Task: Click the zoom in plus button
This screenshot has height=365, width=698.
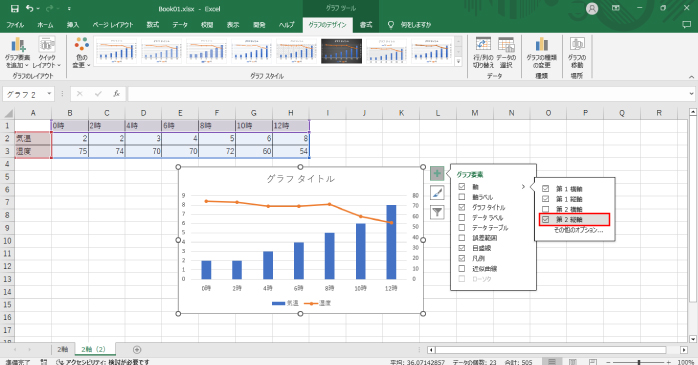Action: pyautogui.click(x=669, y=362)
